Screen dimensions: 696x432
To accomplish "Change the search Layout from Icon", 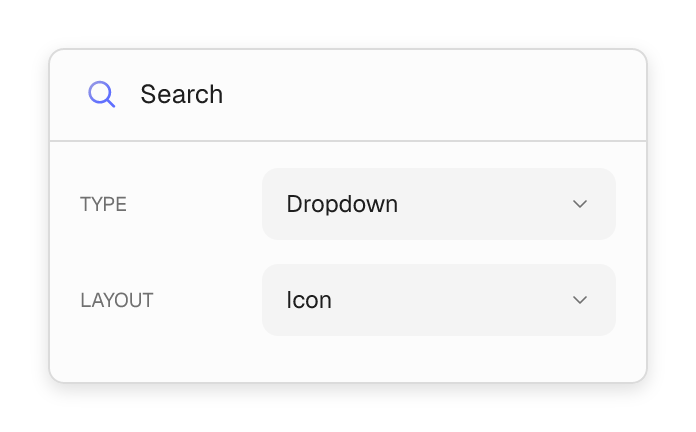I will (x=439, y=300).
